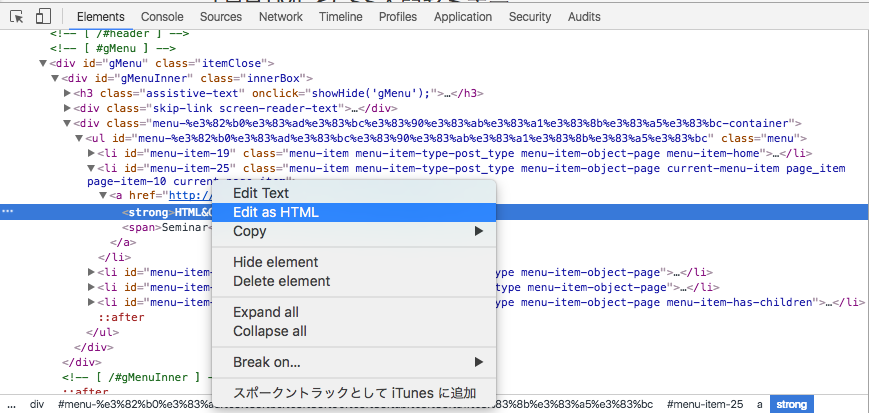Select the closing </ul> tag row
This screenshot has width=869, height=413.
103,333
